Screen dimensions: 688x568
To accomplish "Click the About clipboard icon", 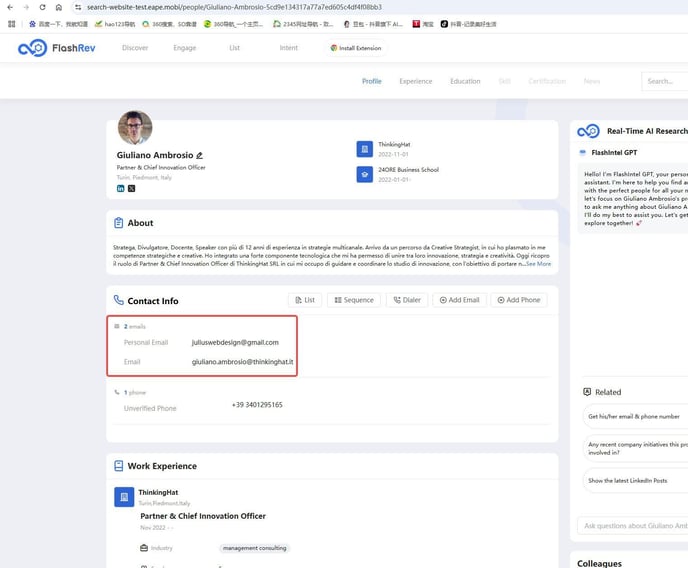I will 118,223.
